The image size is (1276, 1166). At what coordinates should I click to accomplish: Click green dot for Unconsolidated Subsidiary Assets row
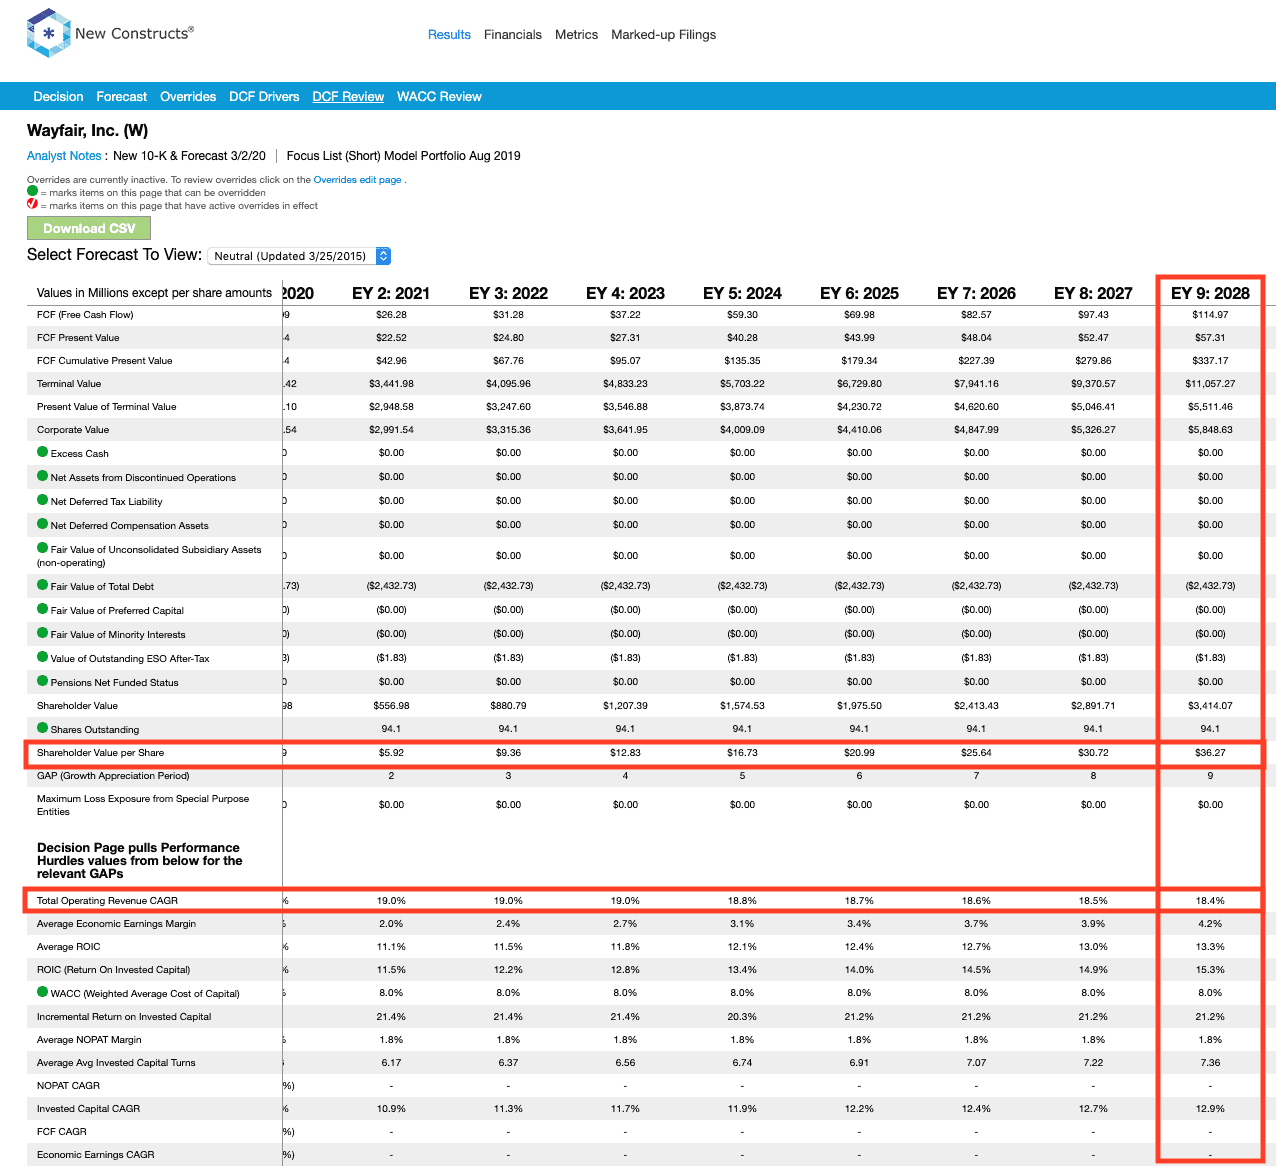(x=43, y=548)
